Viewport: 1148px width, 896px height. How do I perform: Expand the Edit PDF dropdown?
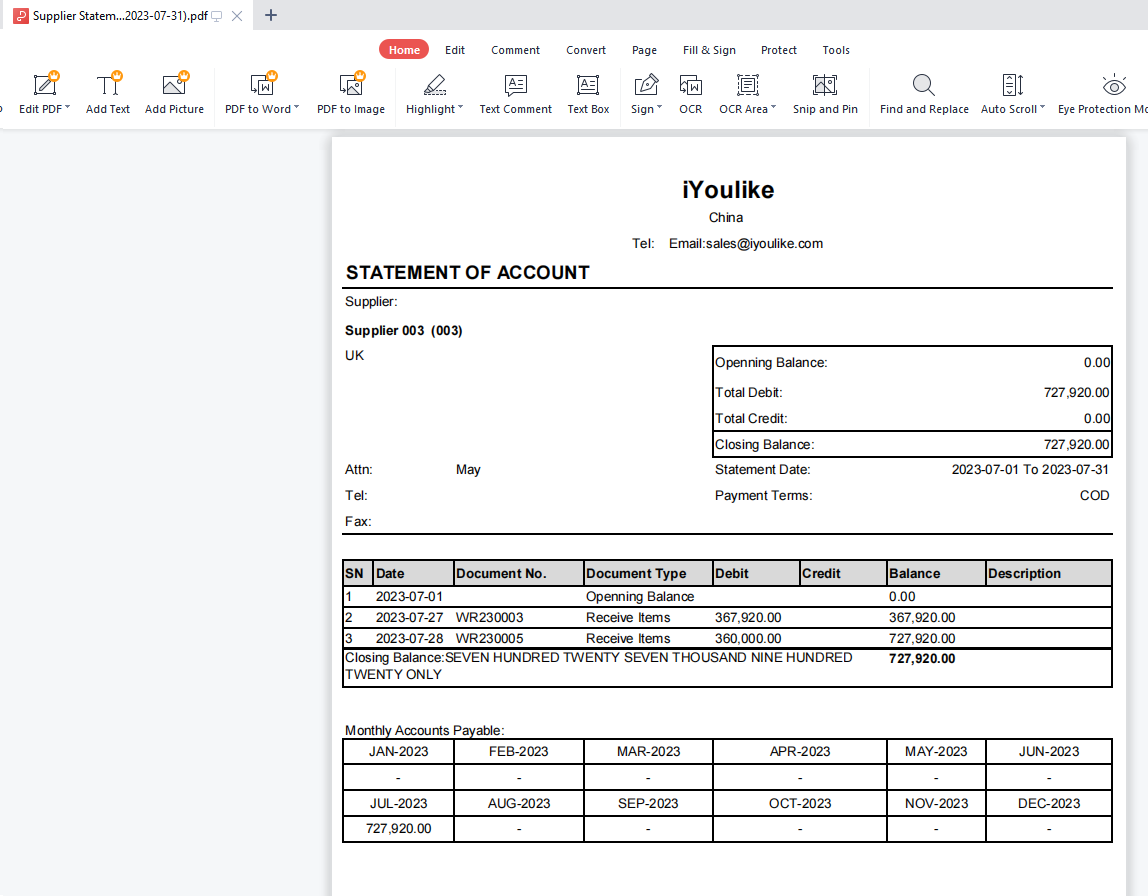[x=67, y=109]
